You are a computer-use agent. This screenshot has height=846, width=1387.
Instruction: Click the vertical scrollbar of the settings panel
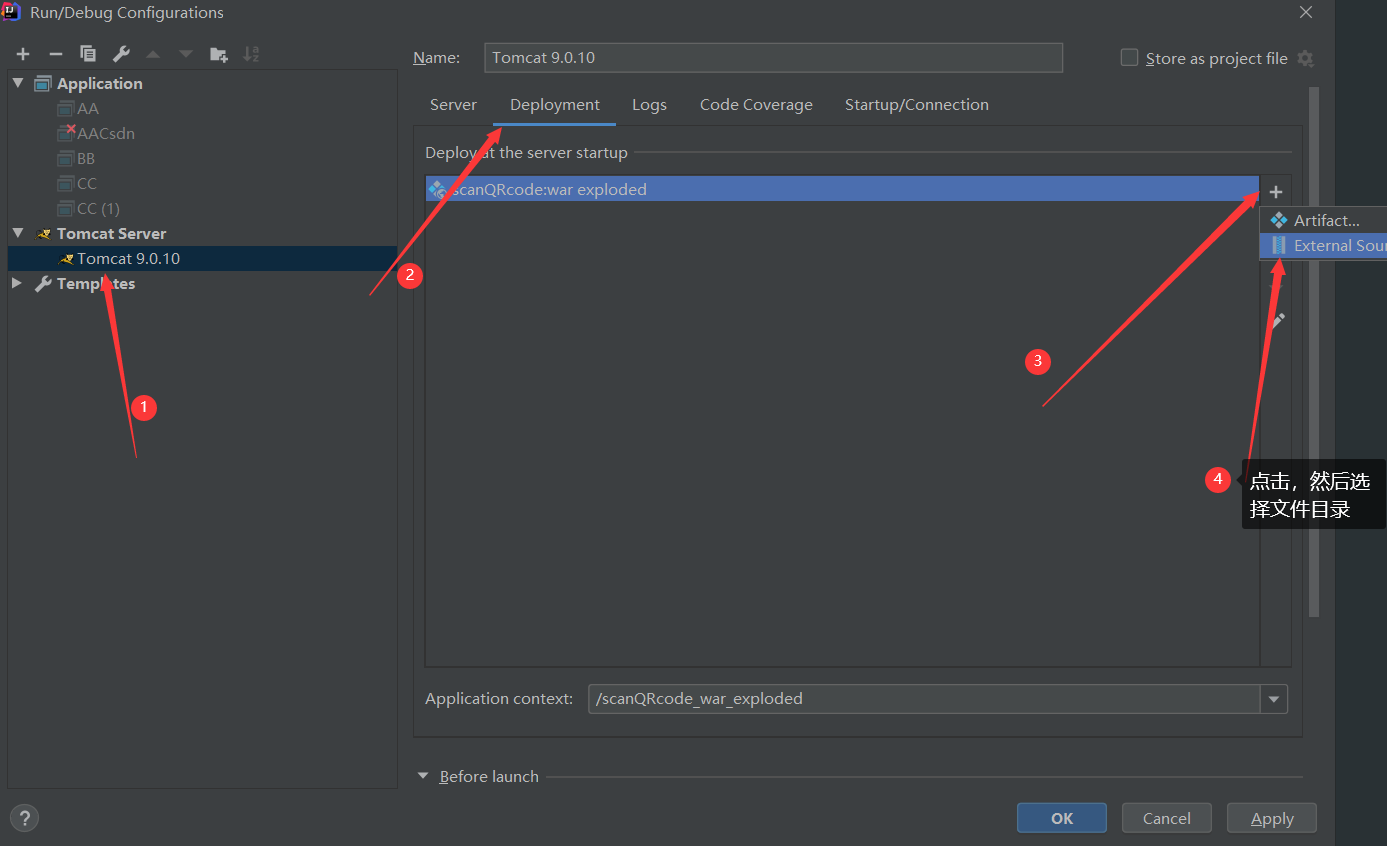click(1314, 350)
